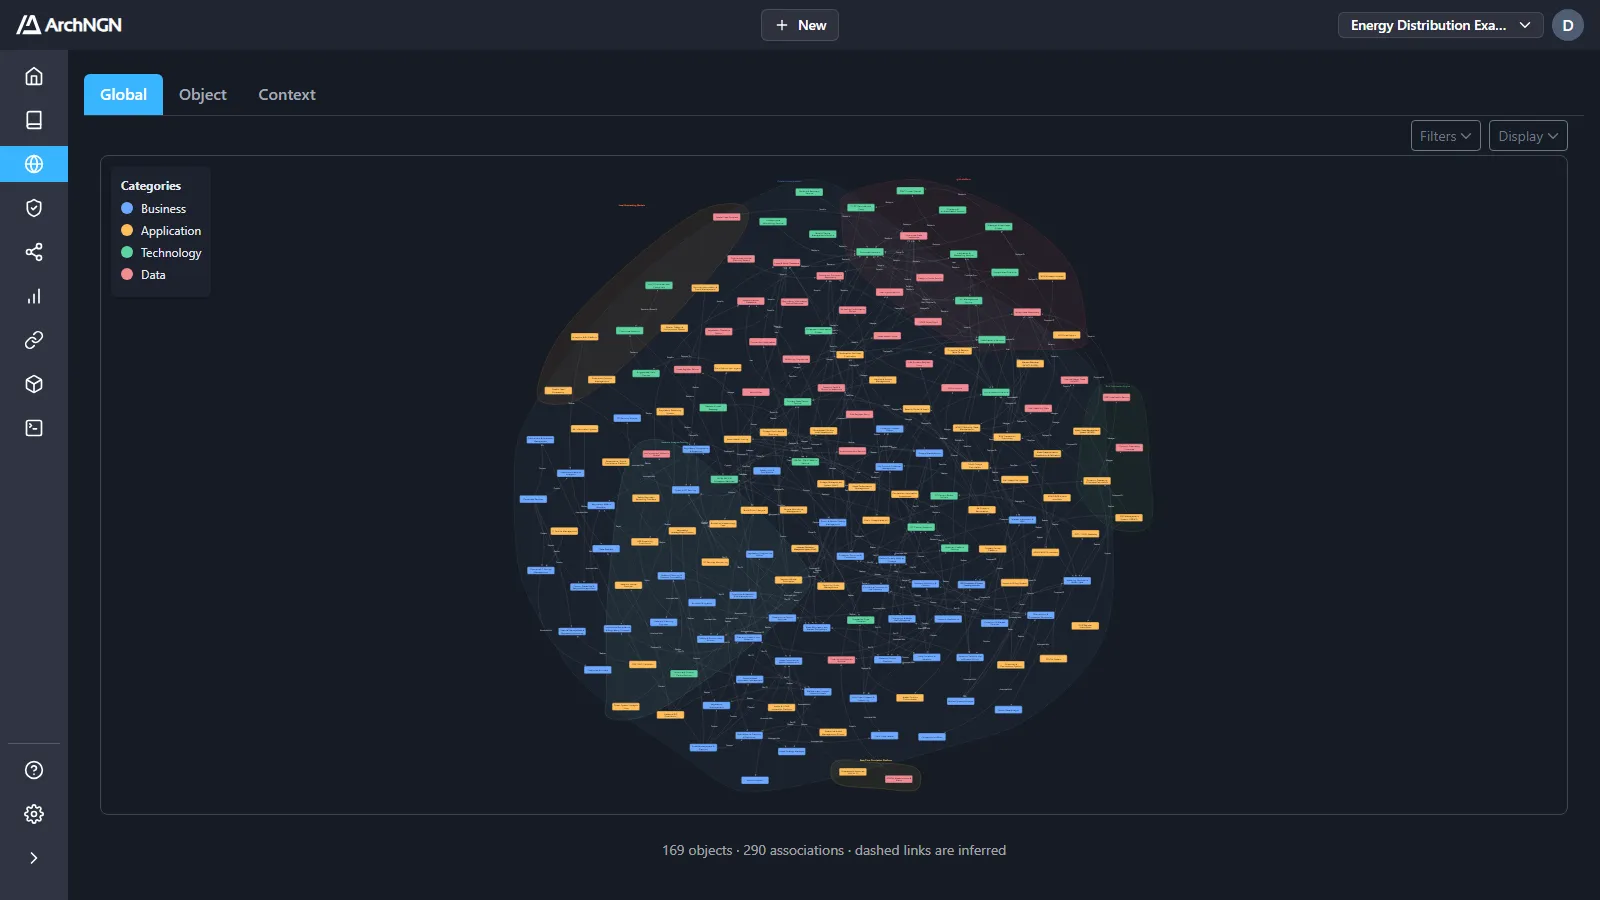Open the Filters dropdown

1446,136
